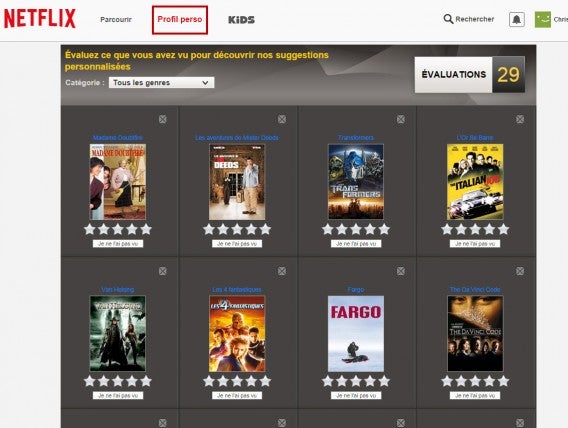Open the Van Helsing title link
This screenshot has width=568, height=428.
[118, 290]
